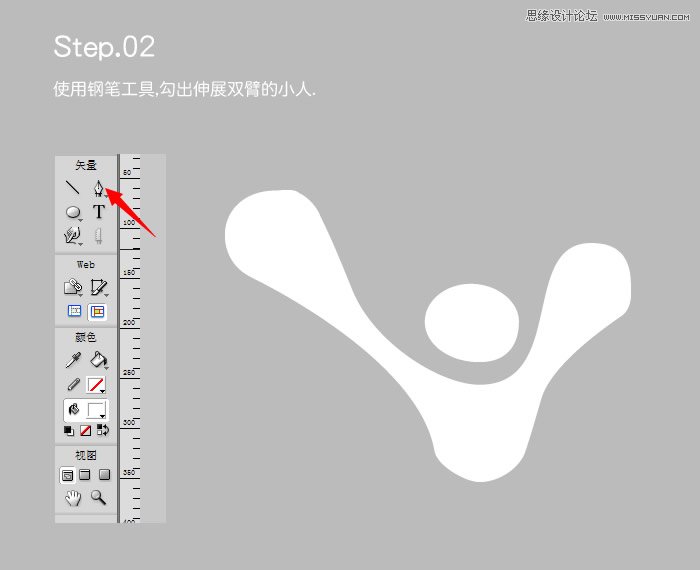Click Set default stroke/fill colors button
The width and height of the screenshot is (700, 570).
pos(68,430)
